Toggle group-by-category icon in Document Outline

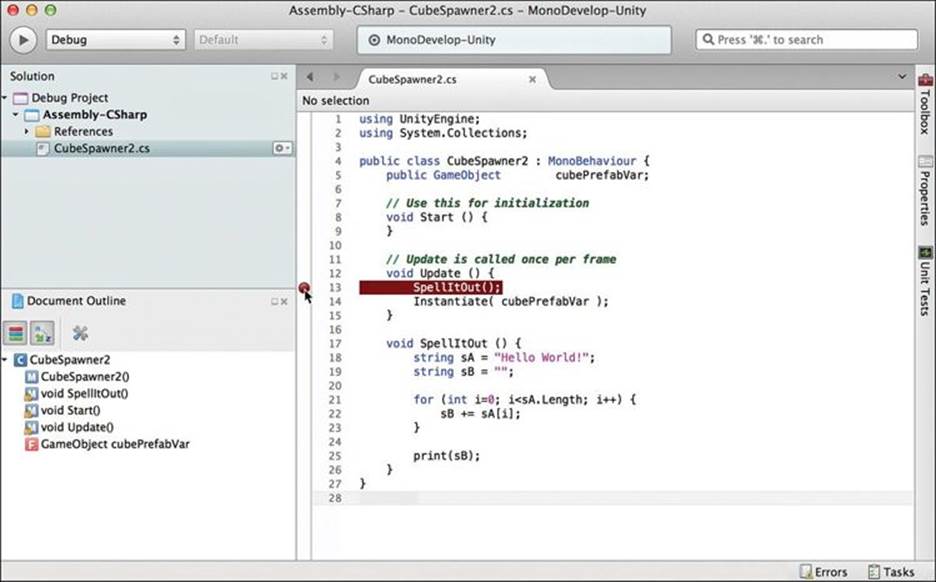pos(16,334)
